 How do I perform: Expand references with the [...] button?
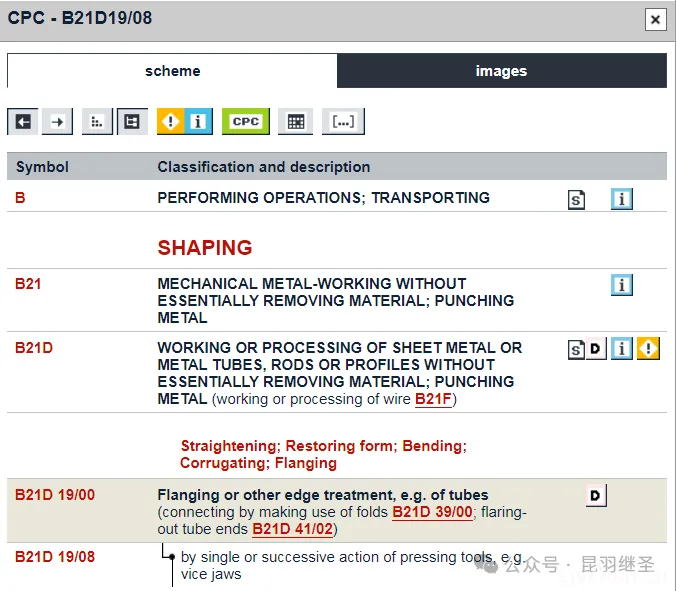click(x=343, y=122)
